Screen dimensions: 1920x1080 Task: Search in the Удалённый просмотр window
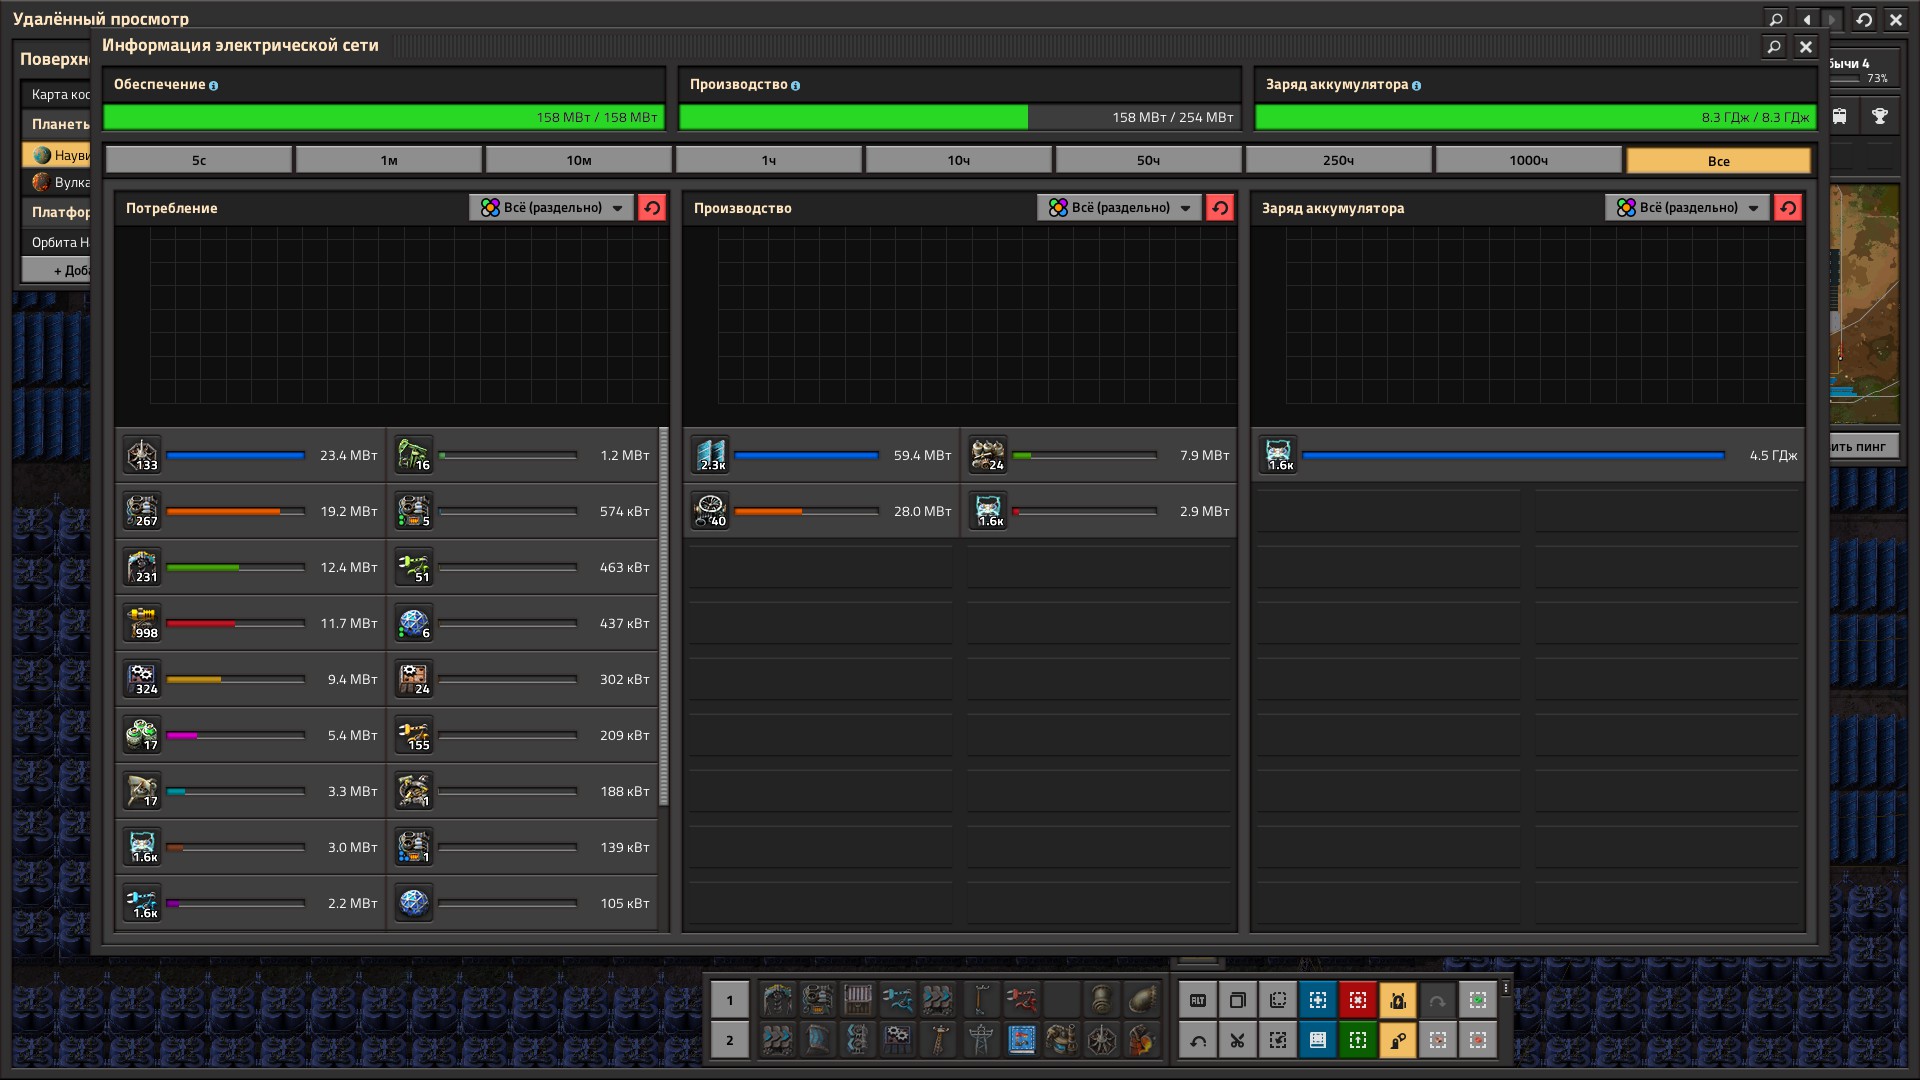pos(1776,19)
